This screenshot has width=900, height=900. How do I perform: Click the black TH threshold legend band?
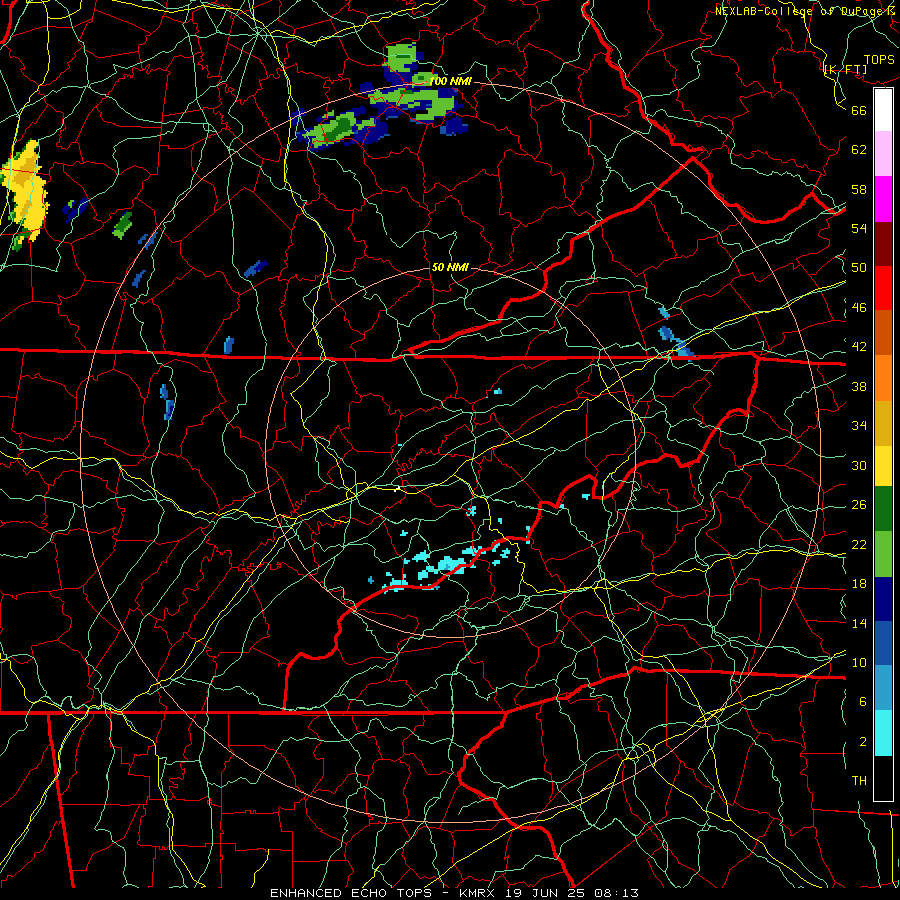coord(883,778)
